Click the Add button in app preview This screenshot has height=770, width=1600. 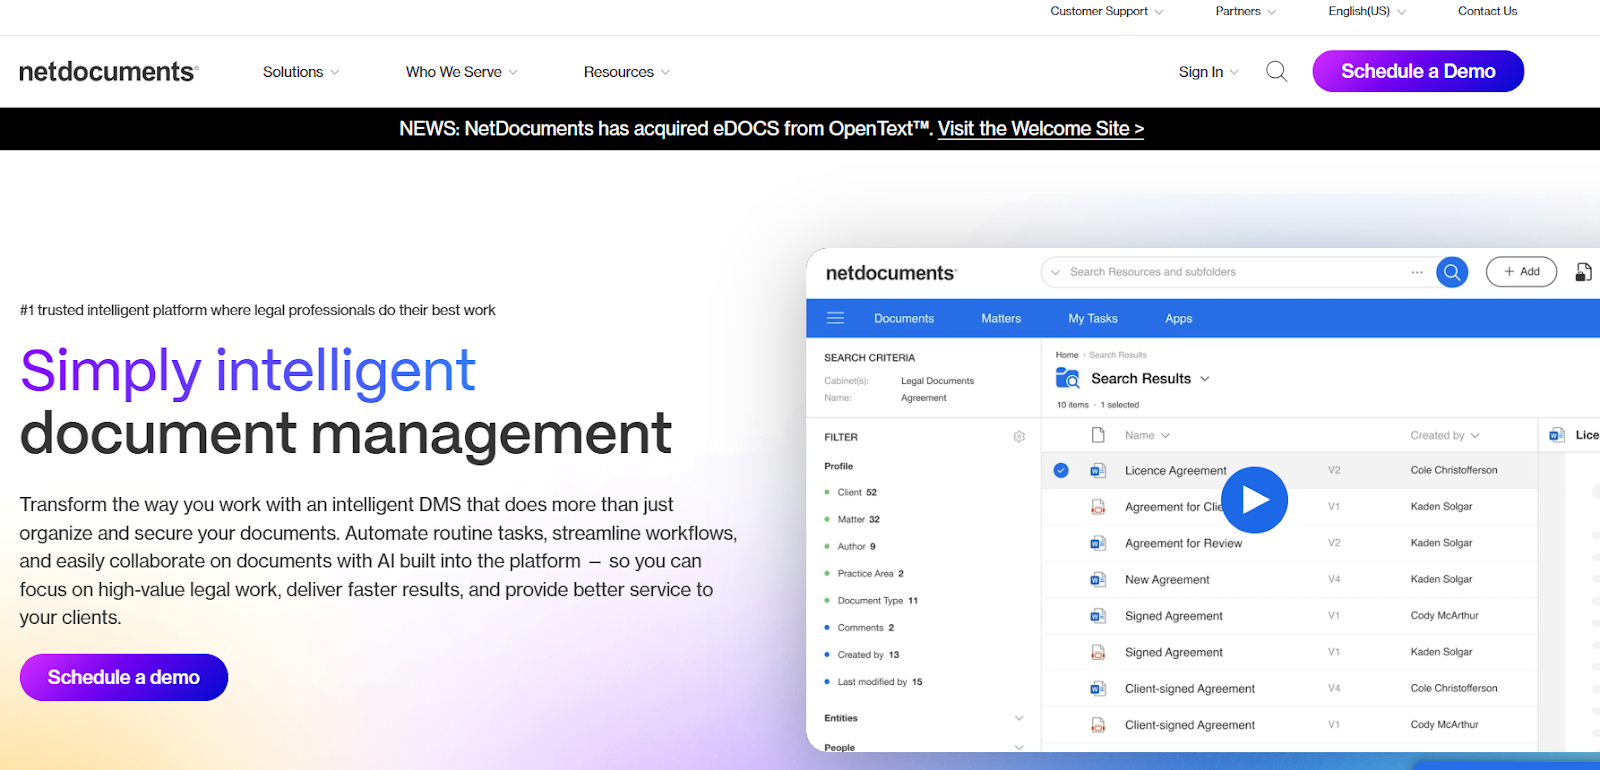[x=1521, y=272]
